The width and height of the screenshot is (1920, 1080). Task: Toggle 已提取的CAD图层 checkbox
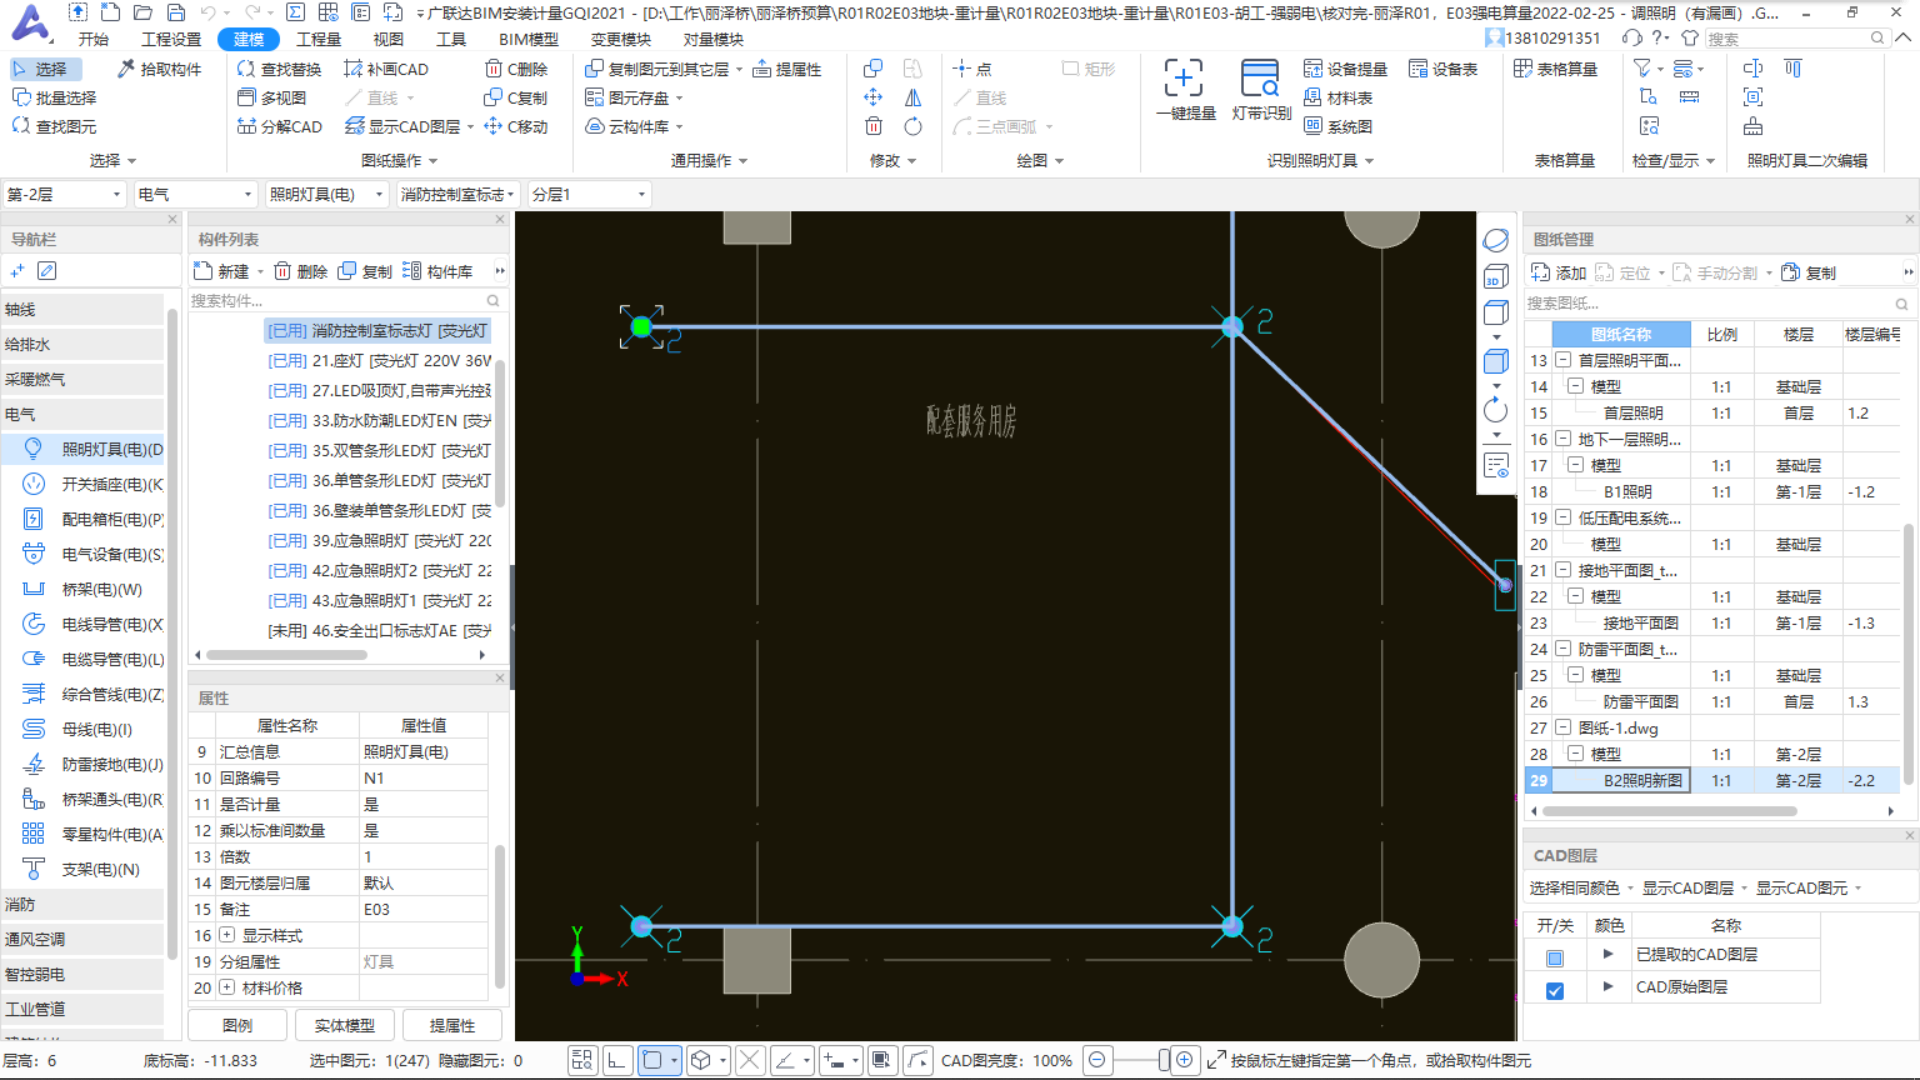[1555, 958]
